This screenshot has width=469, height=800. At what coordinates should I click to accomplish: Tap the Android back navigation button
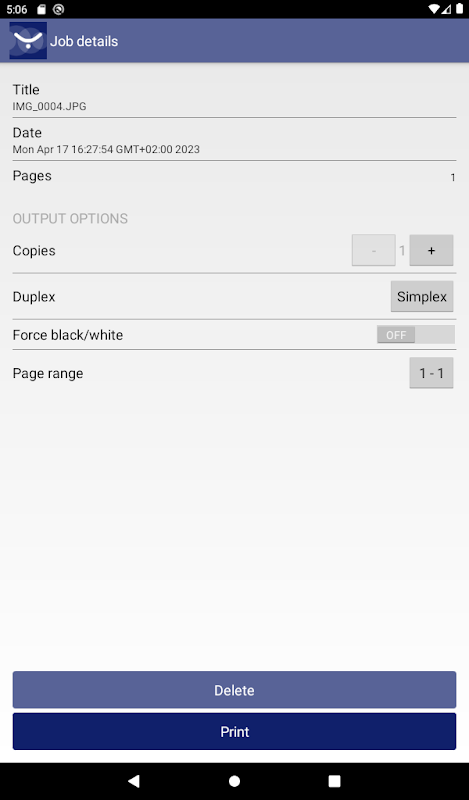[134, 781]
